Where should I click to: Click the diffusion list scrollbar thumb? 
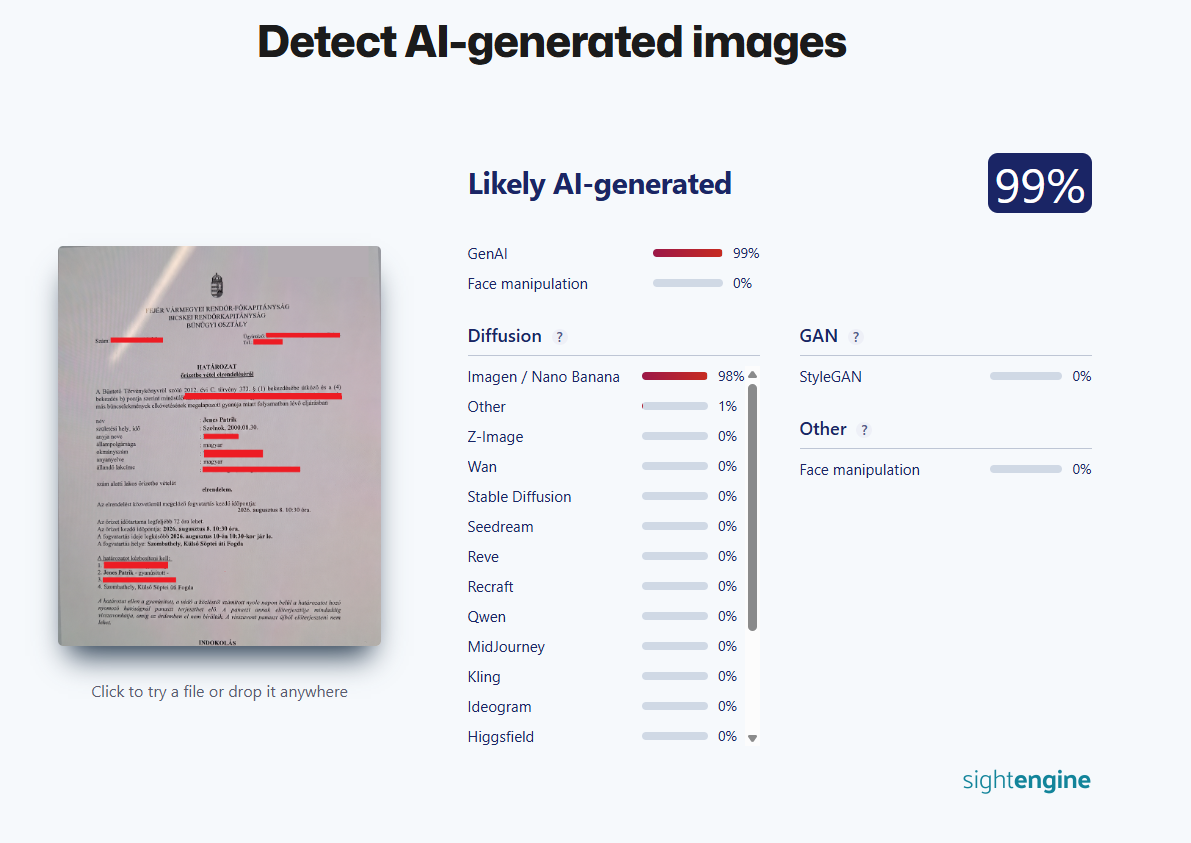coord(753,507)
